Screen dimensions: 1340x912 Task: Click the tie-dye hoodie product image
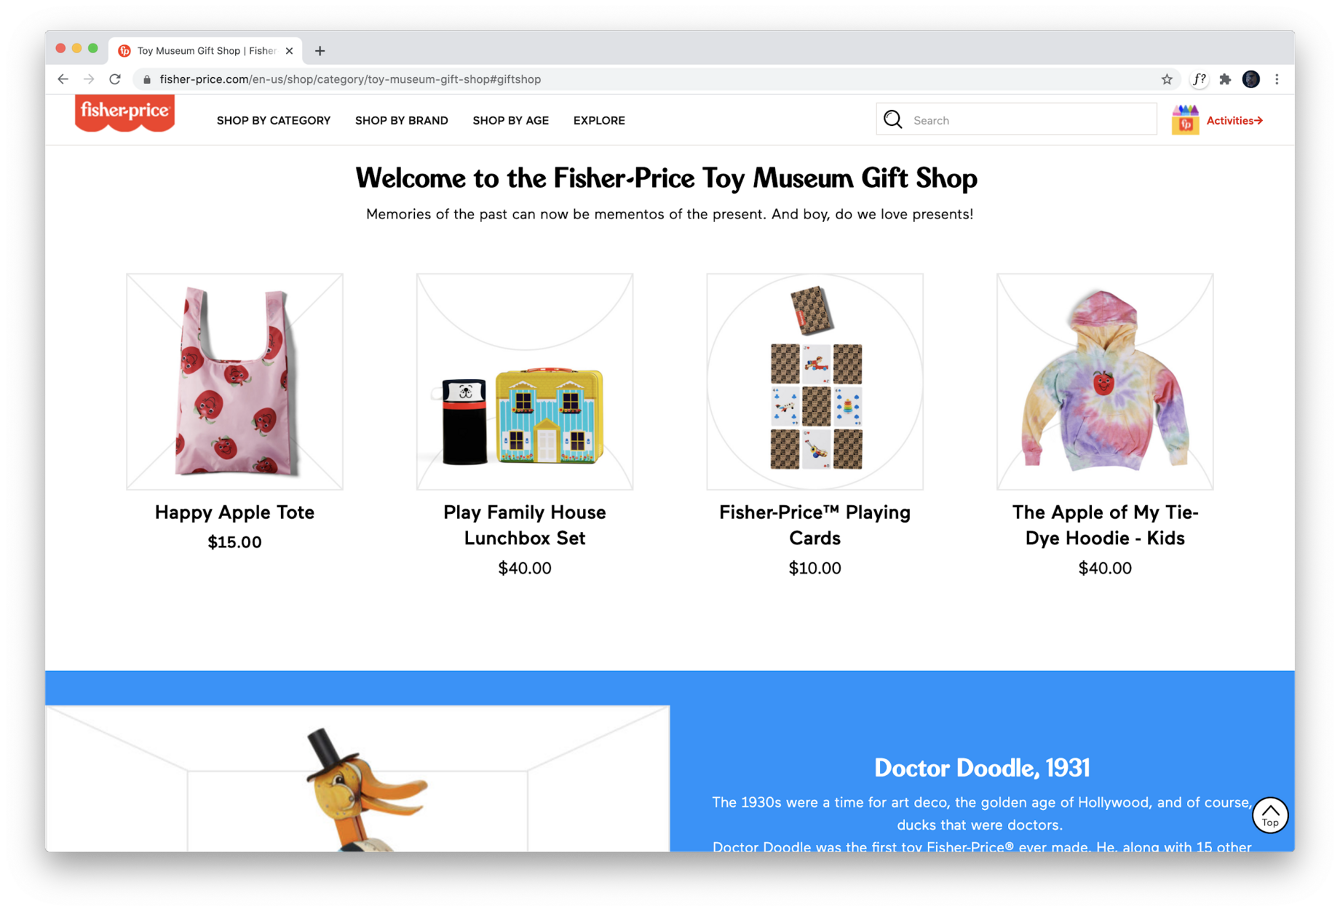[1105, 382]
